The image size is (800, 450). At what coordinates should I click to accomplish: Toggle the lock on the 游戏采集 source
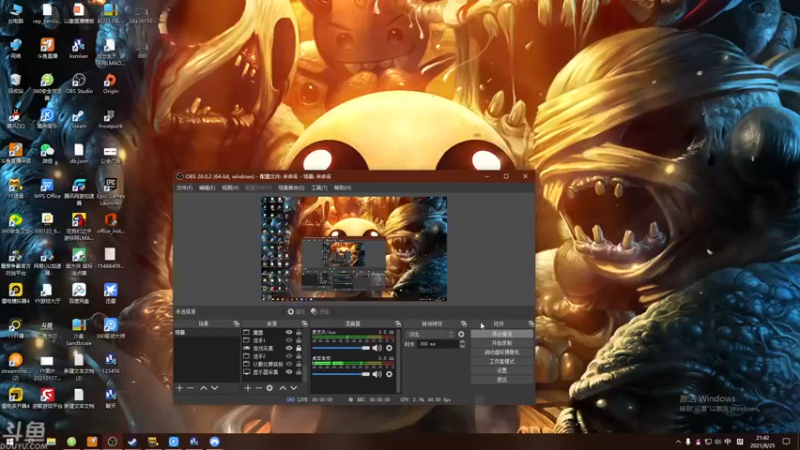(298, 348)
